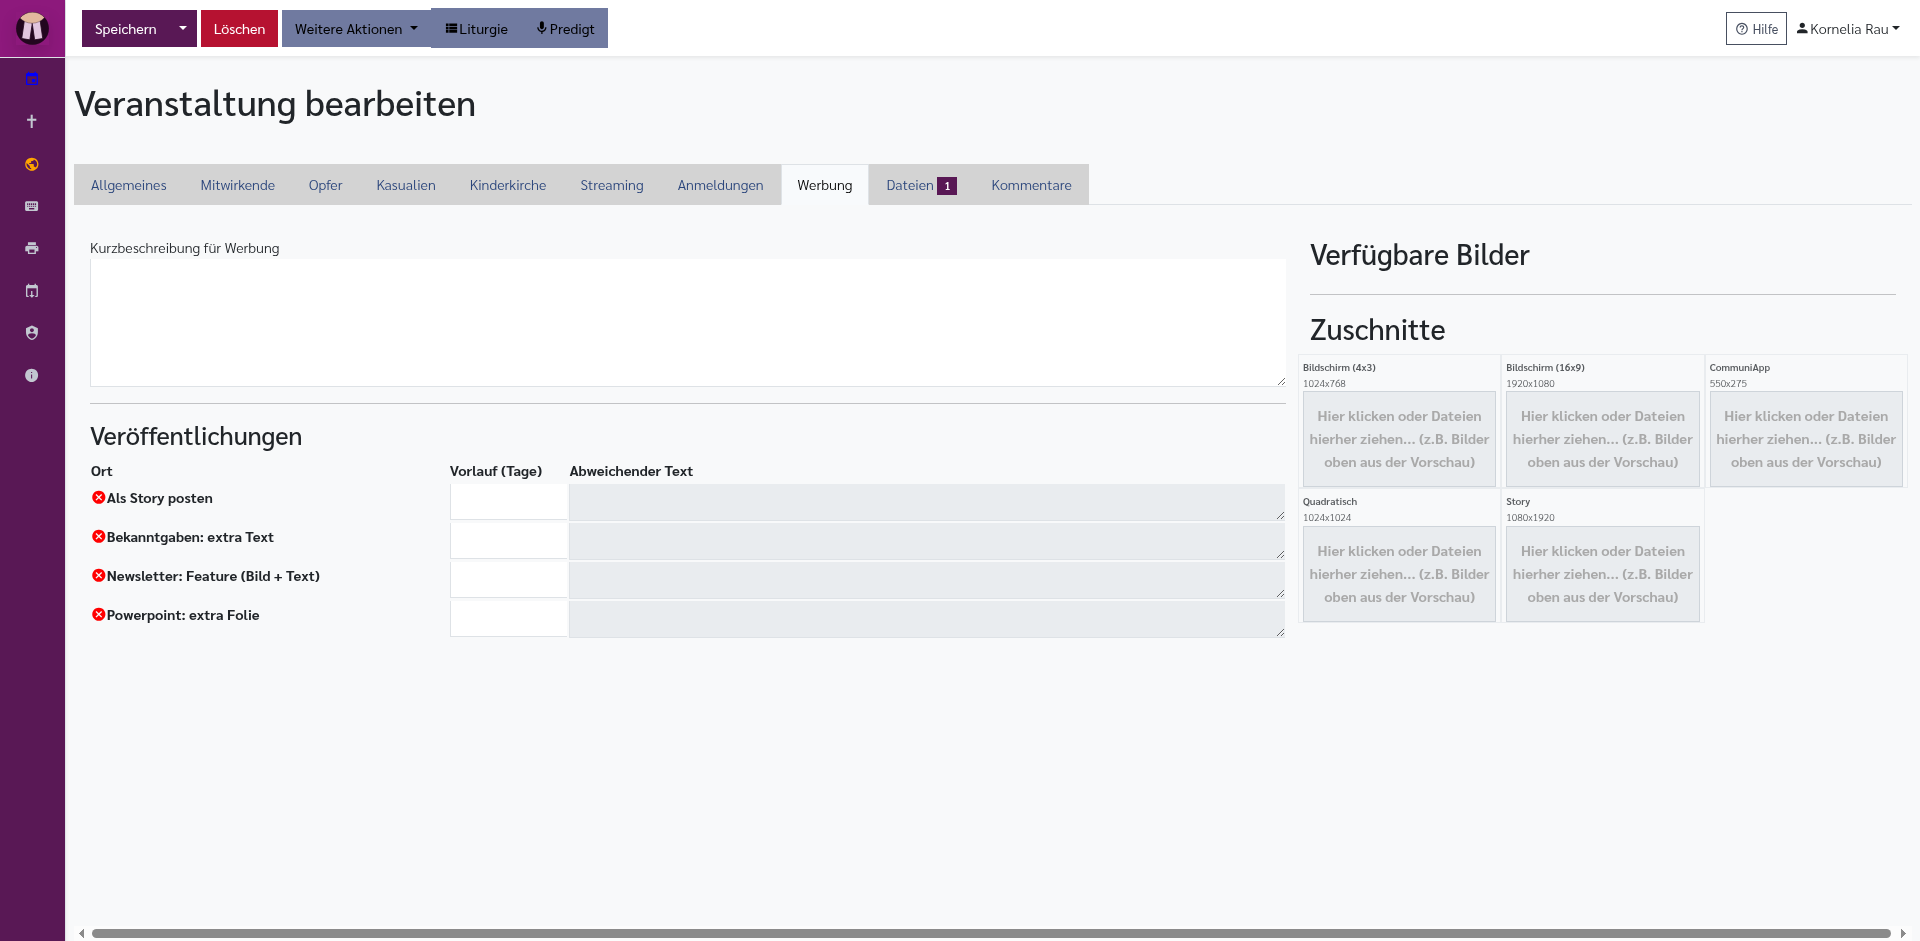The height and width of the screenshot is (941, 1920).
Task: Click the Als Story posten label
Action: coord(160,498)
